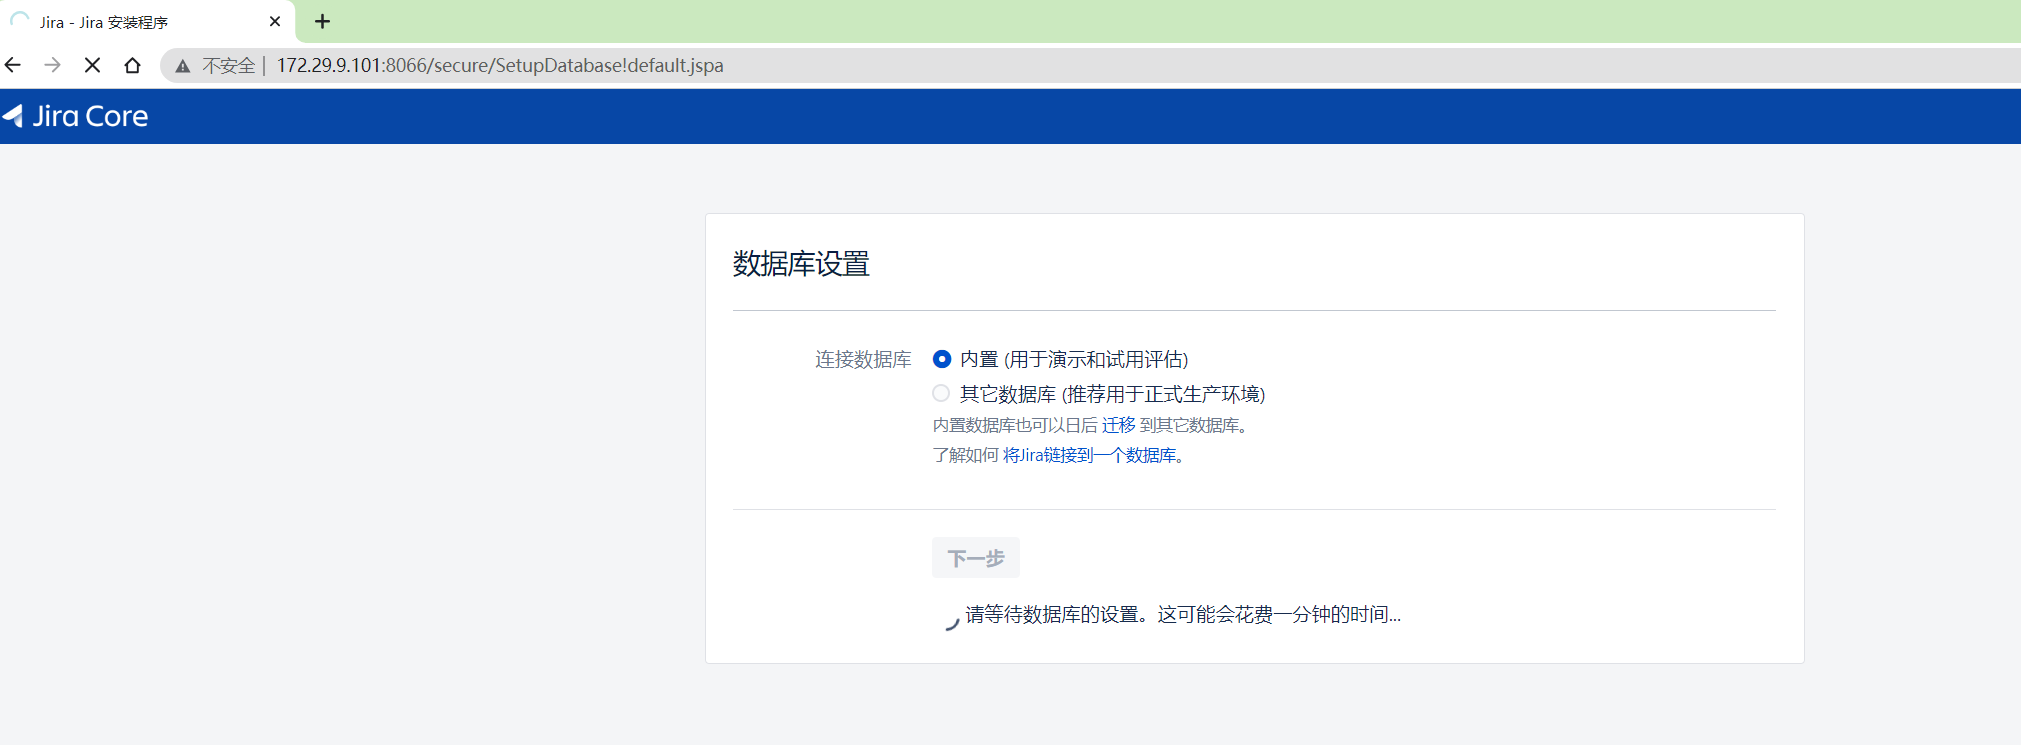Follow the 将Jira链接到一个数据库 link

click(1089, 455)
